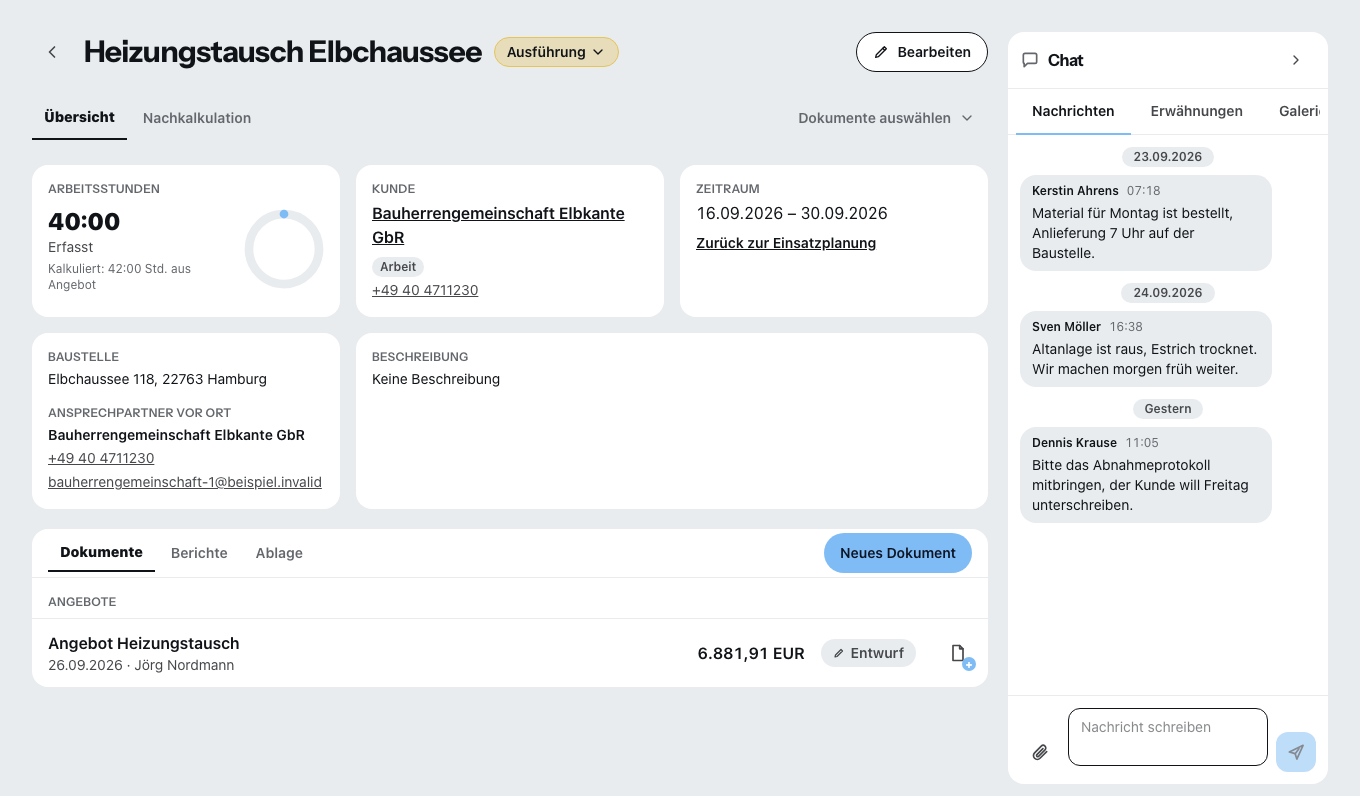Click the Heizungstausch Elbchaussee title
The image size is (1360, 796).
[x=283, y=52]
